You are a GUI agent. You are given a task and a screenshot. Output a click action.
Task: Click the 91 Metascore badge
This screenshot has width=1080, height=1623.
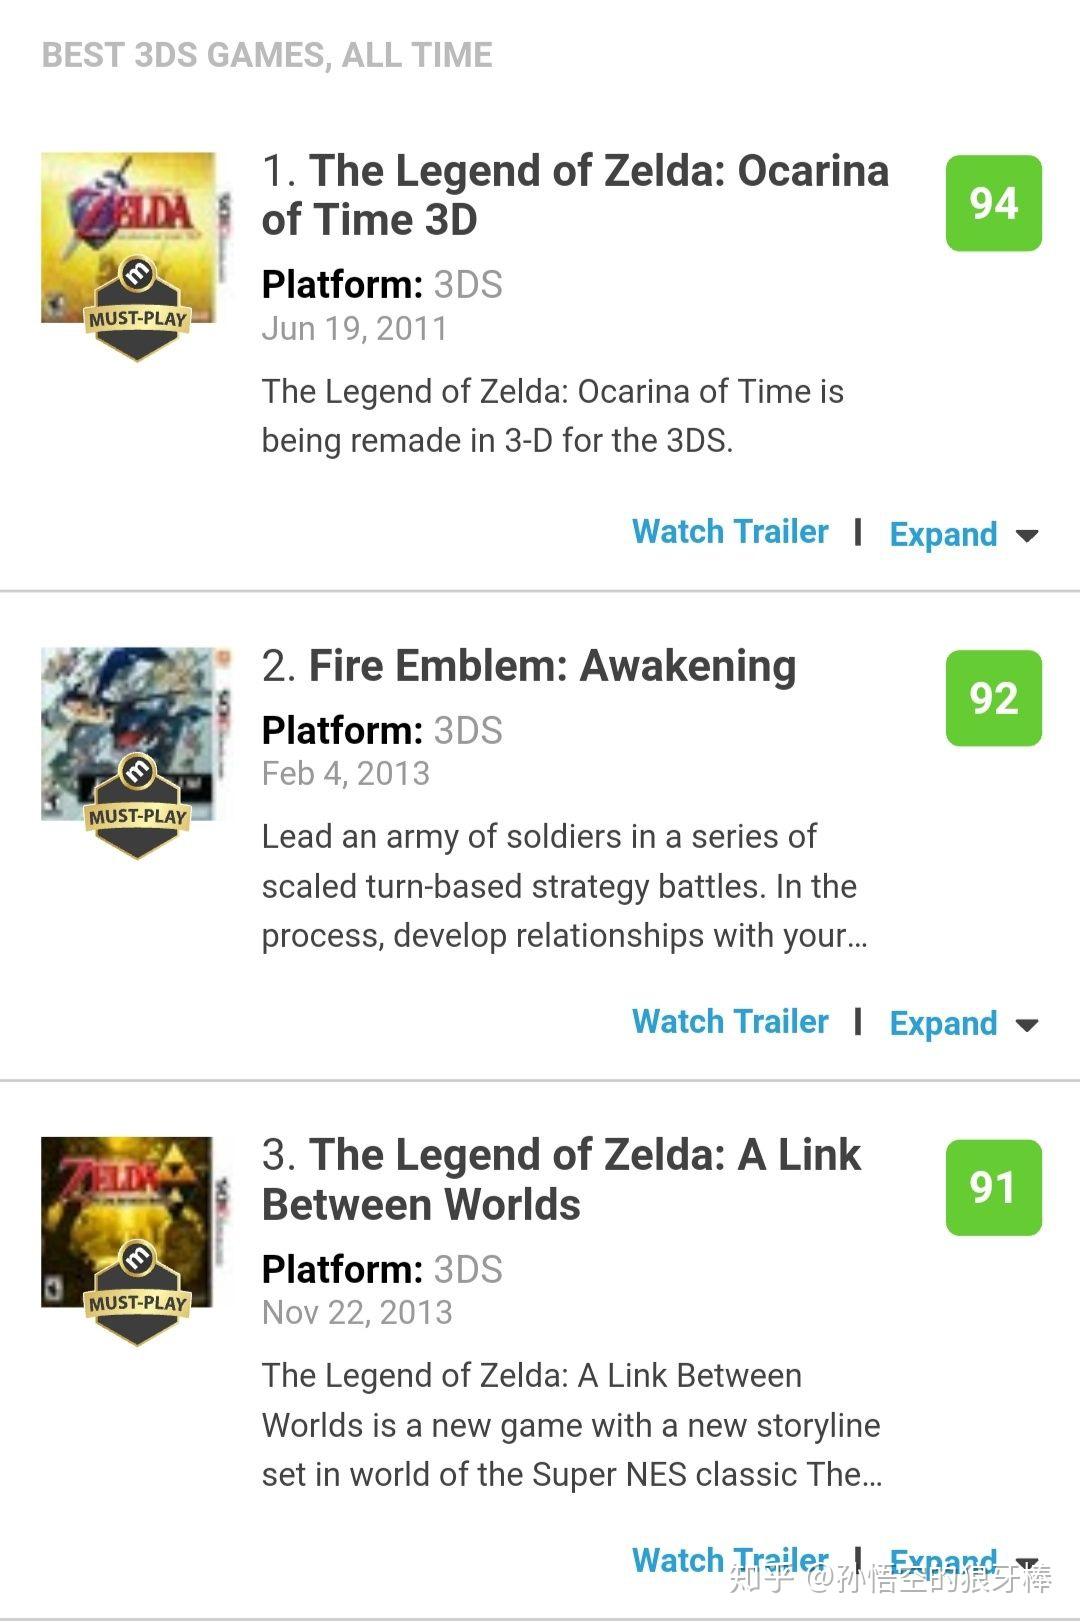993,1188
